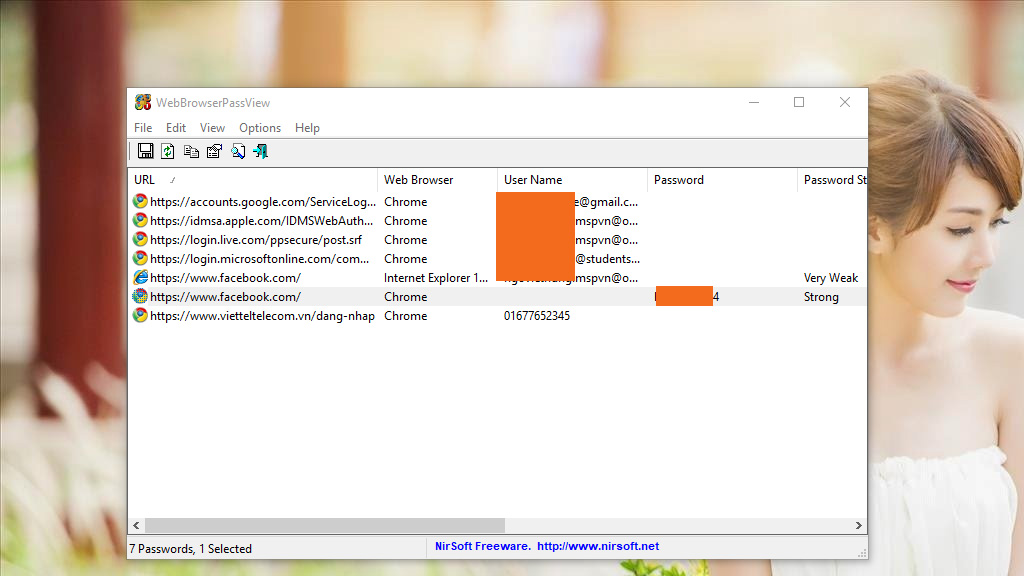Open the Properties toolbar icon
This screenshot has height=576, width=1024.
point(214,152)
